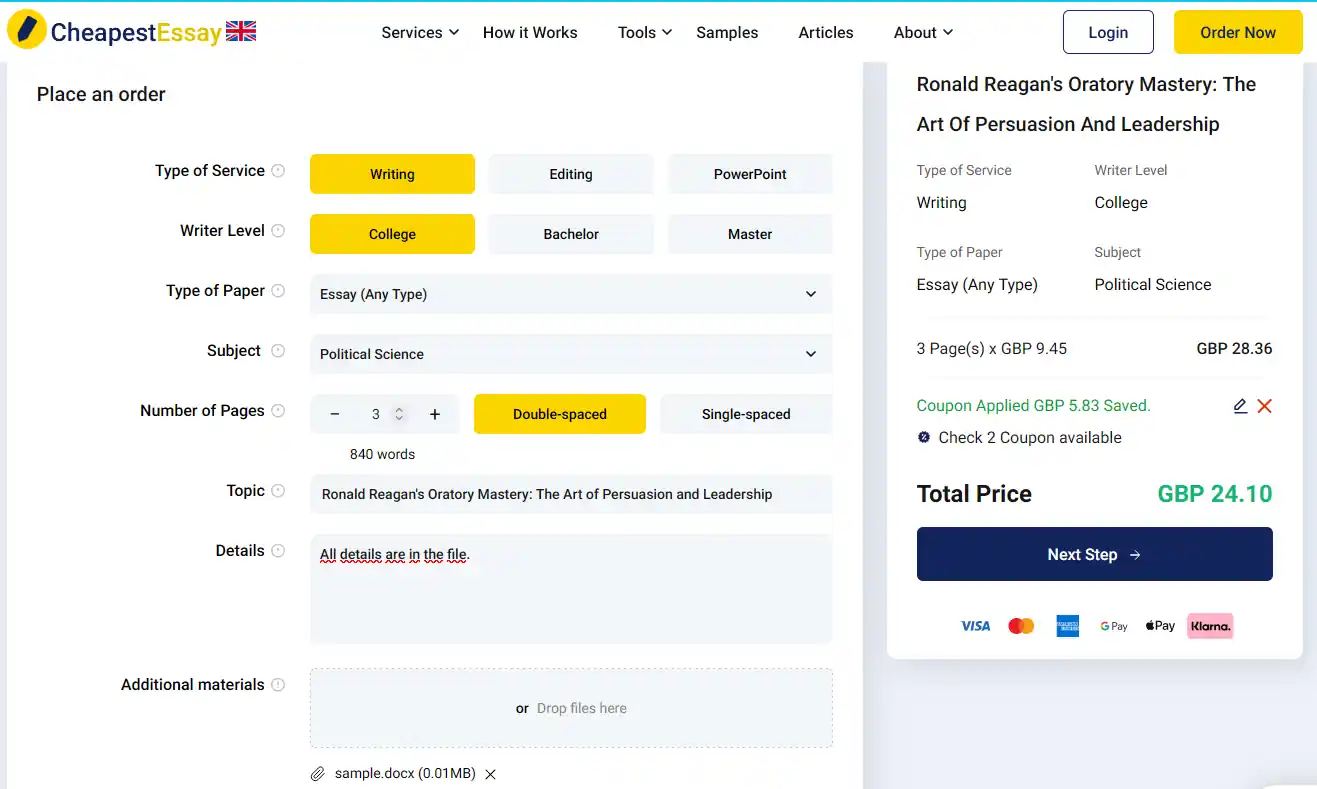Open the Samples page
The height and width of the screenshot is (789, 1317).
tap(727, 32)
